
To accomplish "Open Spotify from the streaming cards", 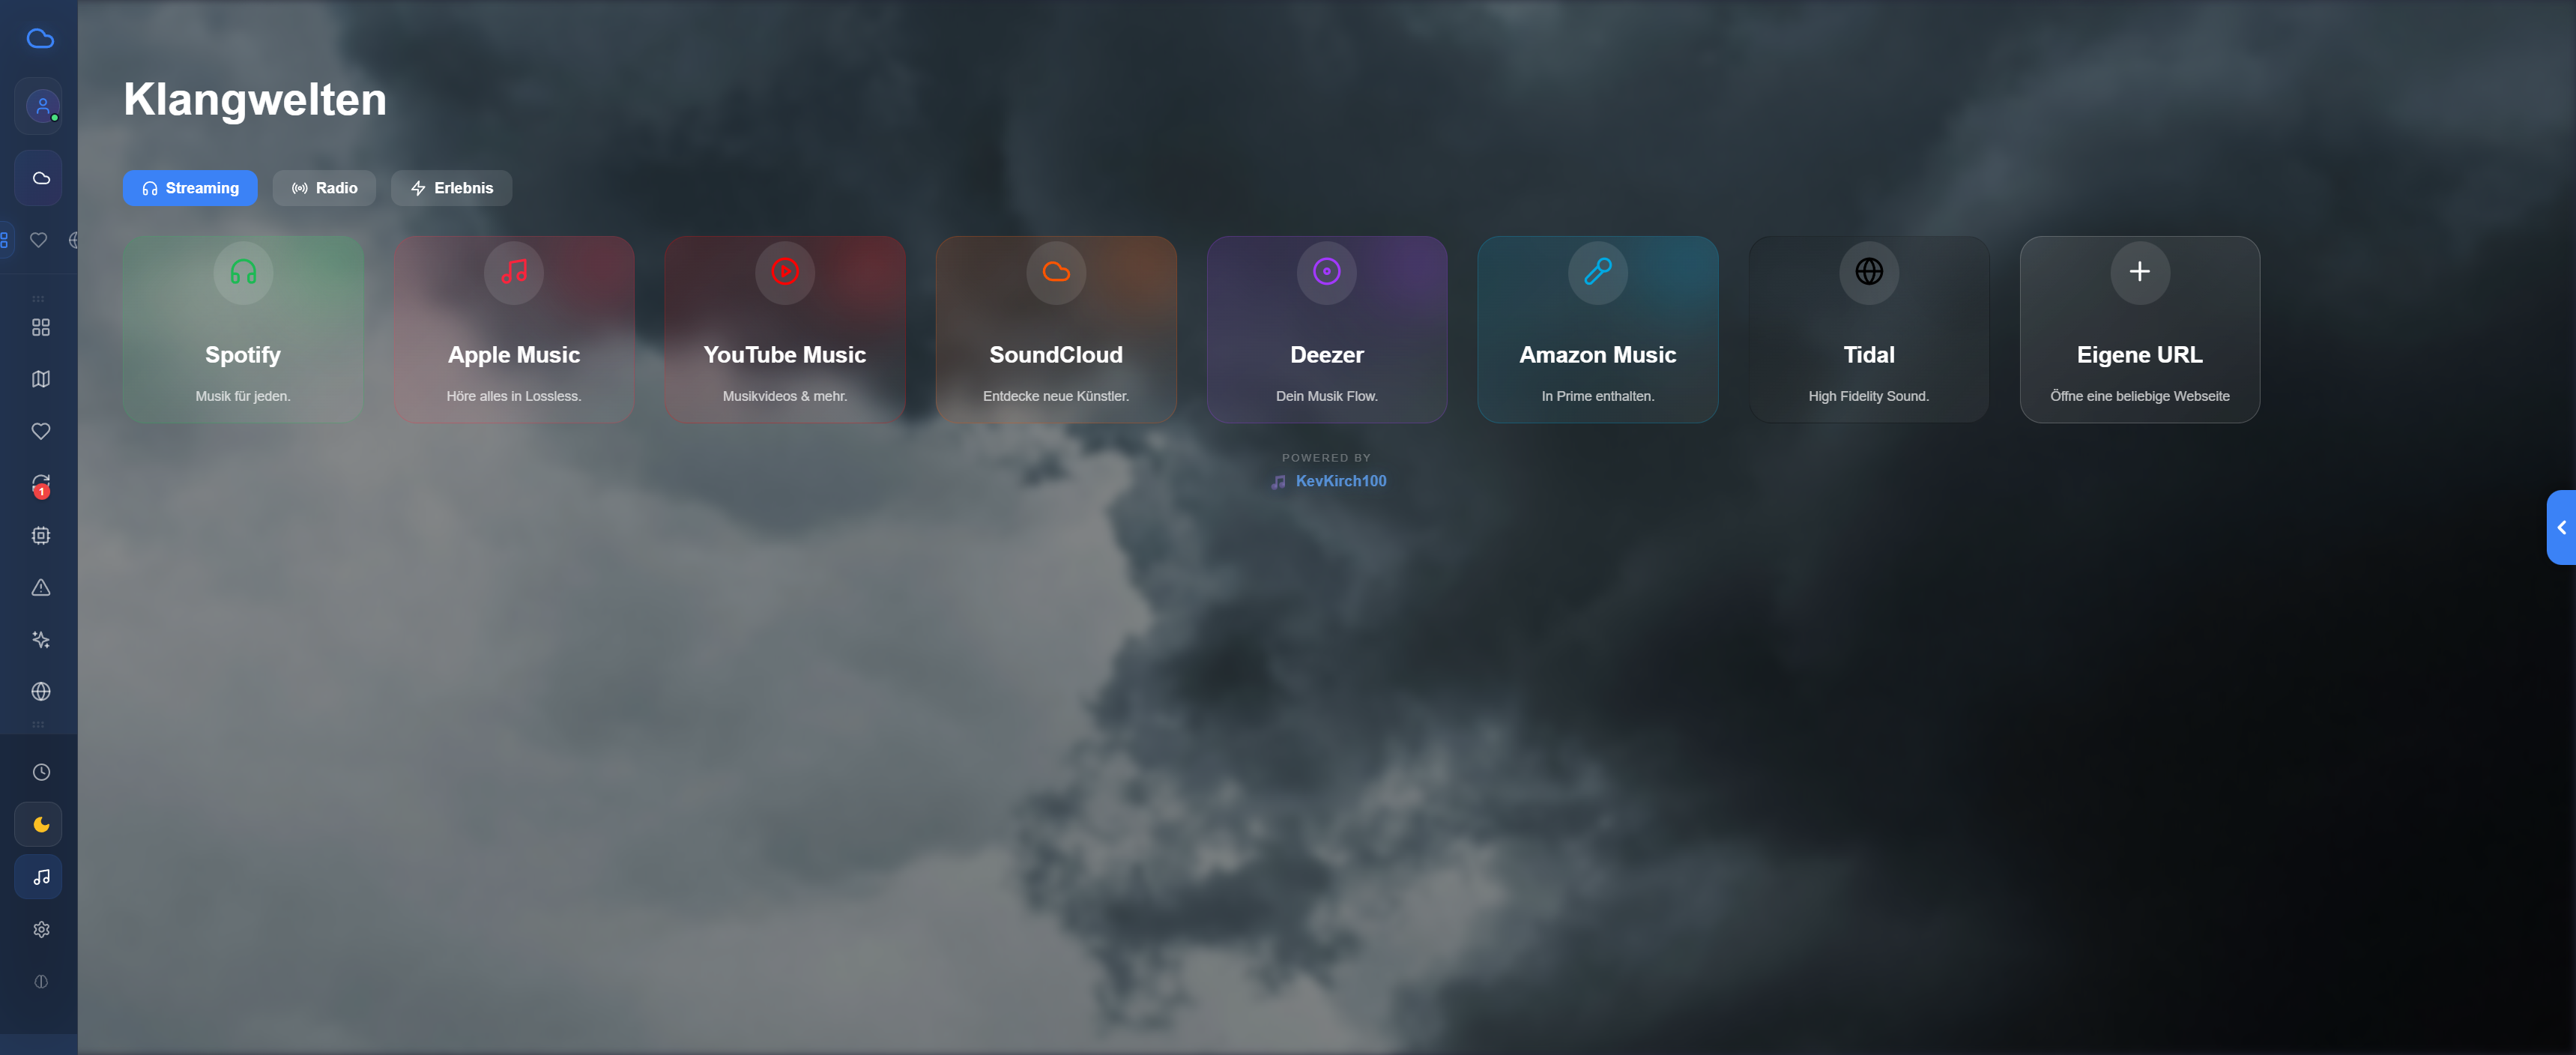I will tap(242, 273).
